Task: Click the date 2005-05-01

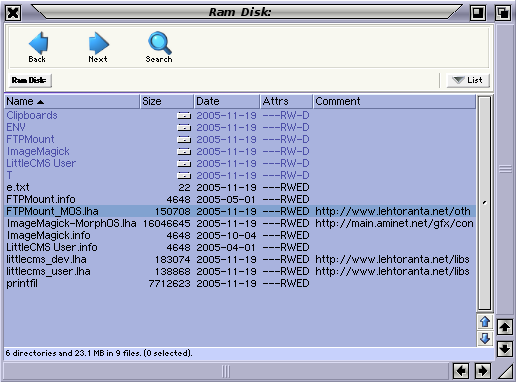Action: (x=226, y=199)
